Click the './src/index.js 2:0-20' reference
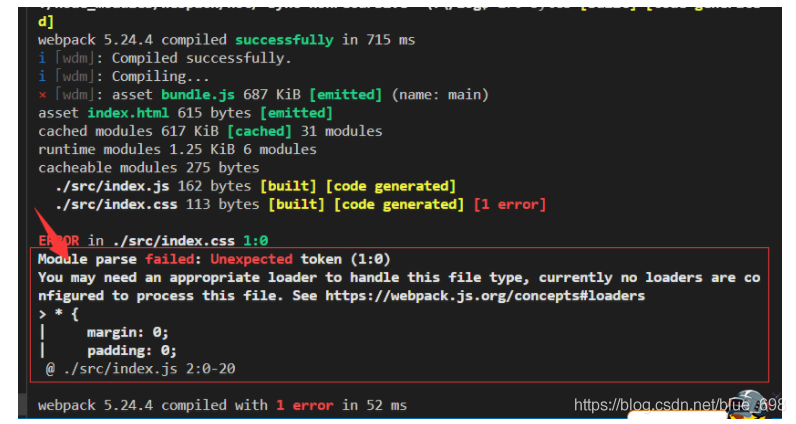Image resolution: width=796 pixels, height=424 pixels. [x=149, y=369]
